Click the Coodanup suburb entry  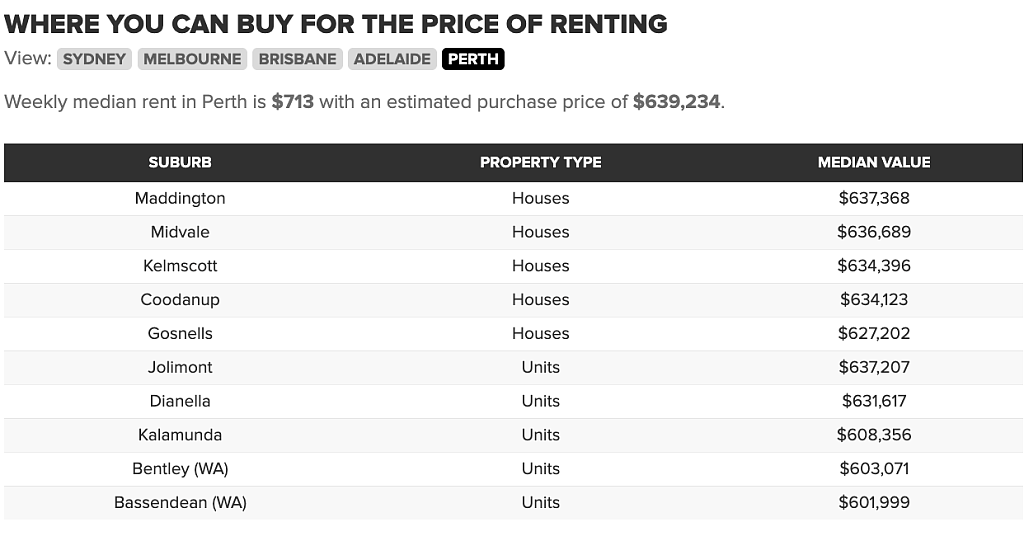(180, 300)
